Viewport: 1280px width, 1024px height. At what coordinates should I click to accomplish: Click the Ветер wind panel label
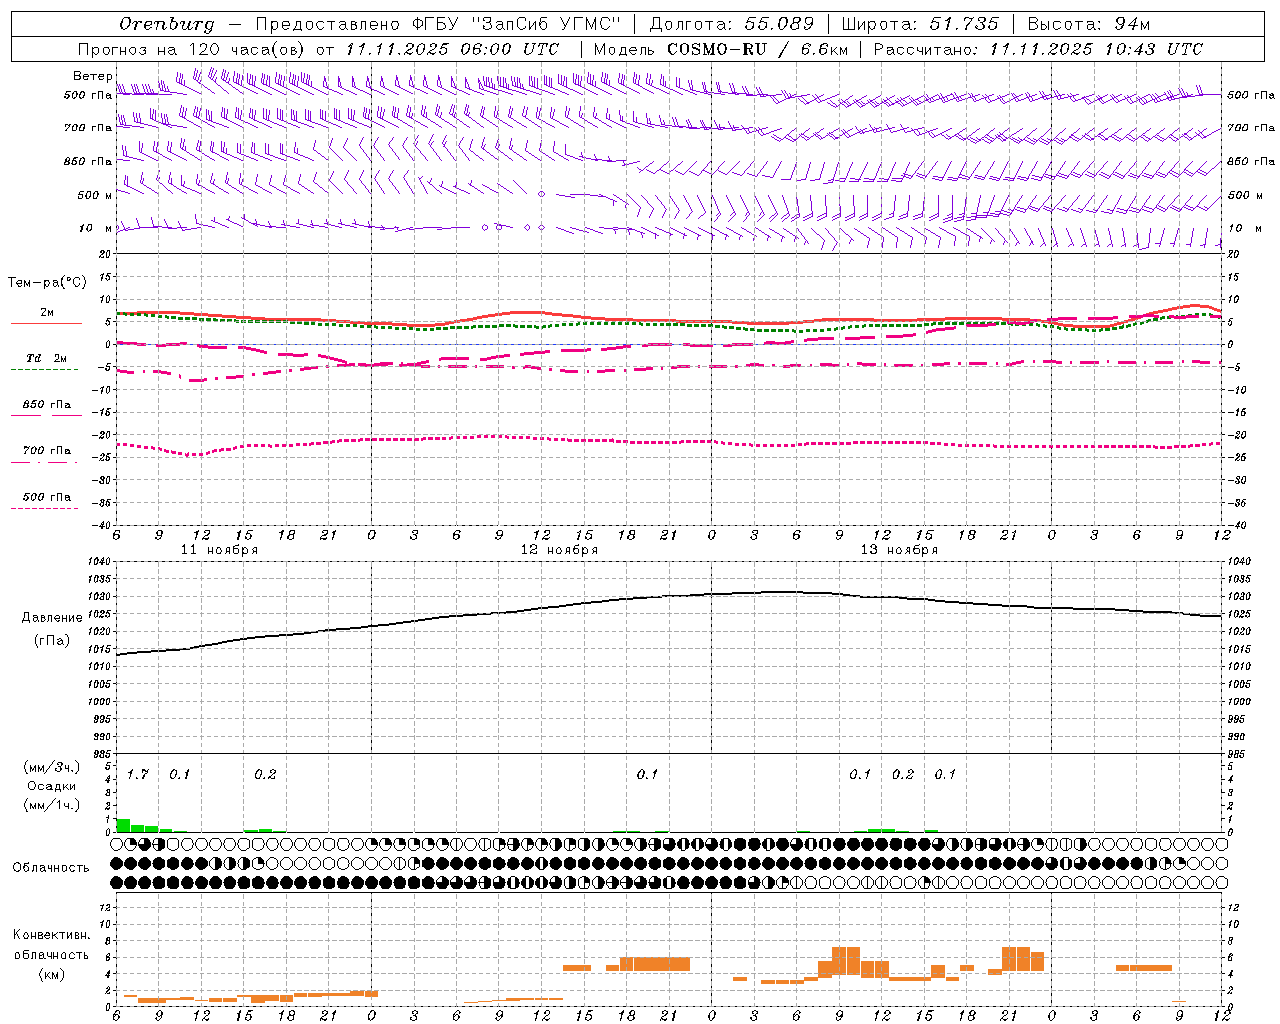[x=92, y=76]
